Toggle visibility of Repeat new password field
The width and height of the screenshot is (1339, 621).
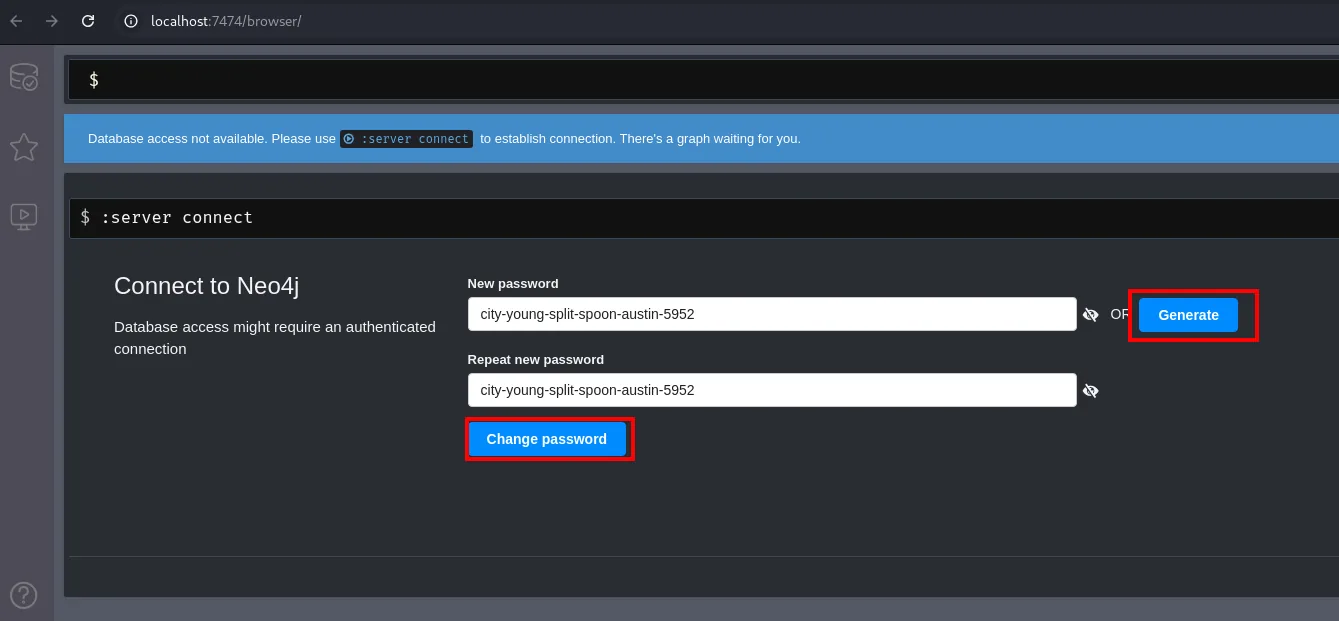1091,391
